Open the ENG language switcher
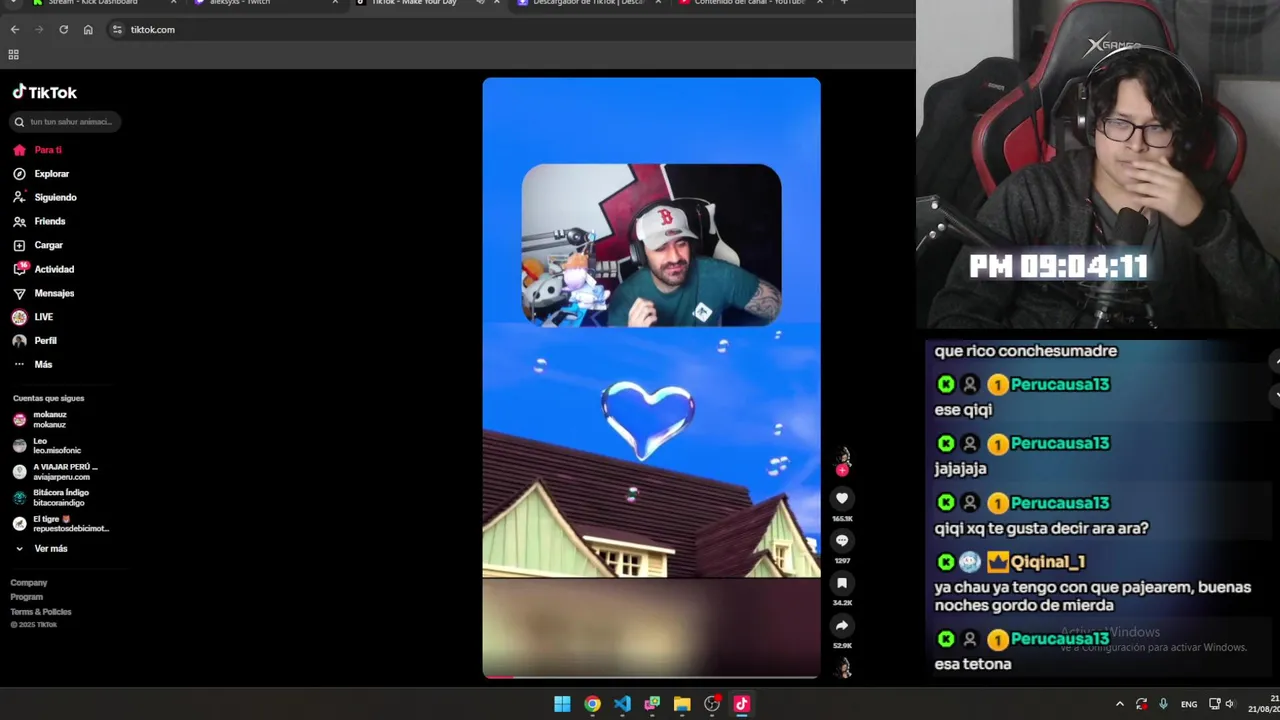The width and height of the screenshot is (1280, 720). click(x=1189, y=704)
